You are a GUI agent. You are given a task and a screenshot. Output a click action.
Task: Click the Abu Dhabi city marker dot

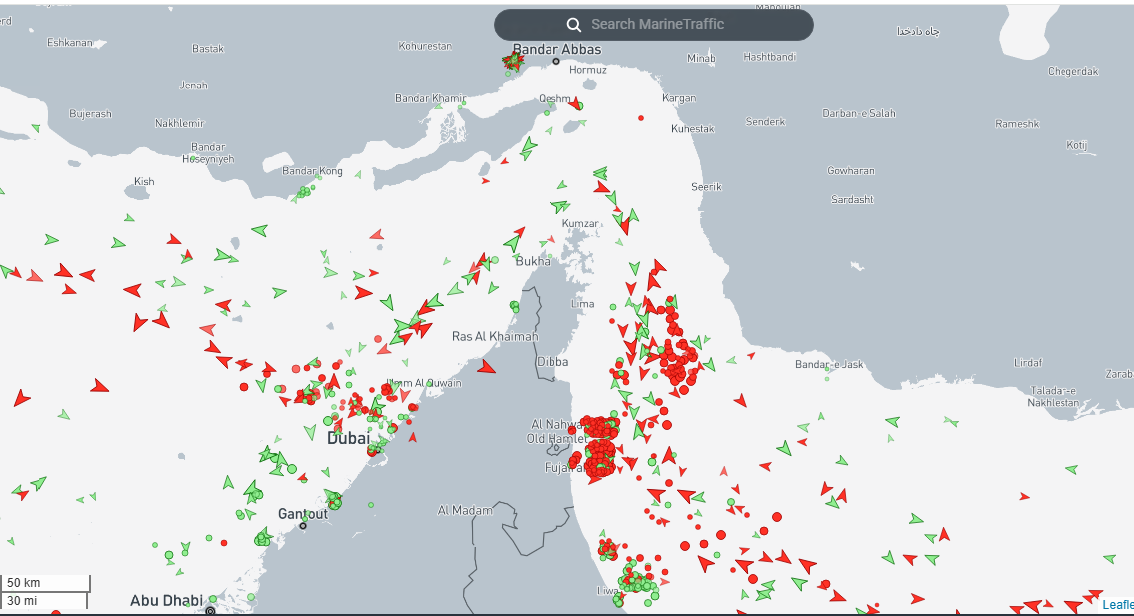(x=210, y=611)
